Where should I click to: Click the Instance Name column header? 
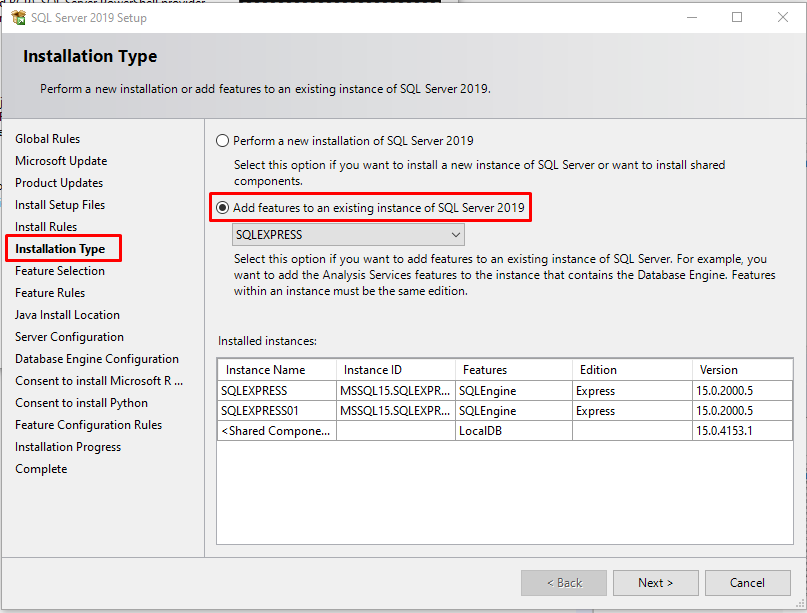[277, 370]
